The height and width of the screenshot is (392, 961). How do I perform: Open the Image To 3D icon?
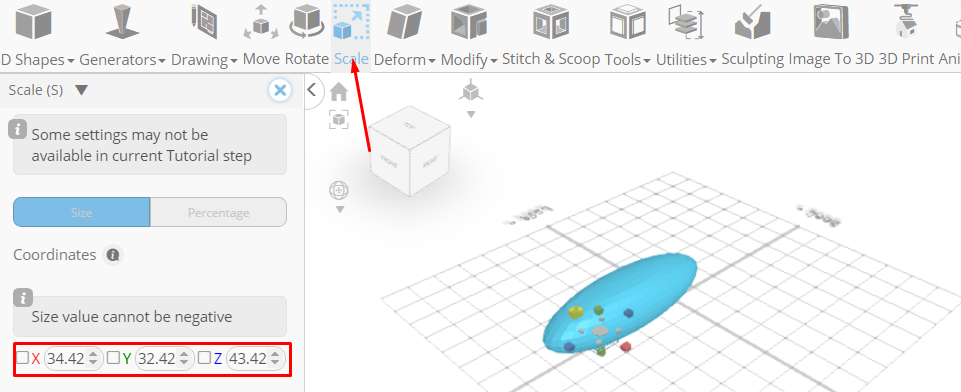pos(831,22)
